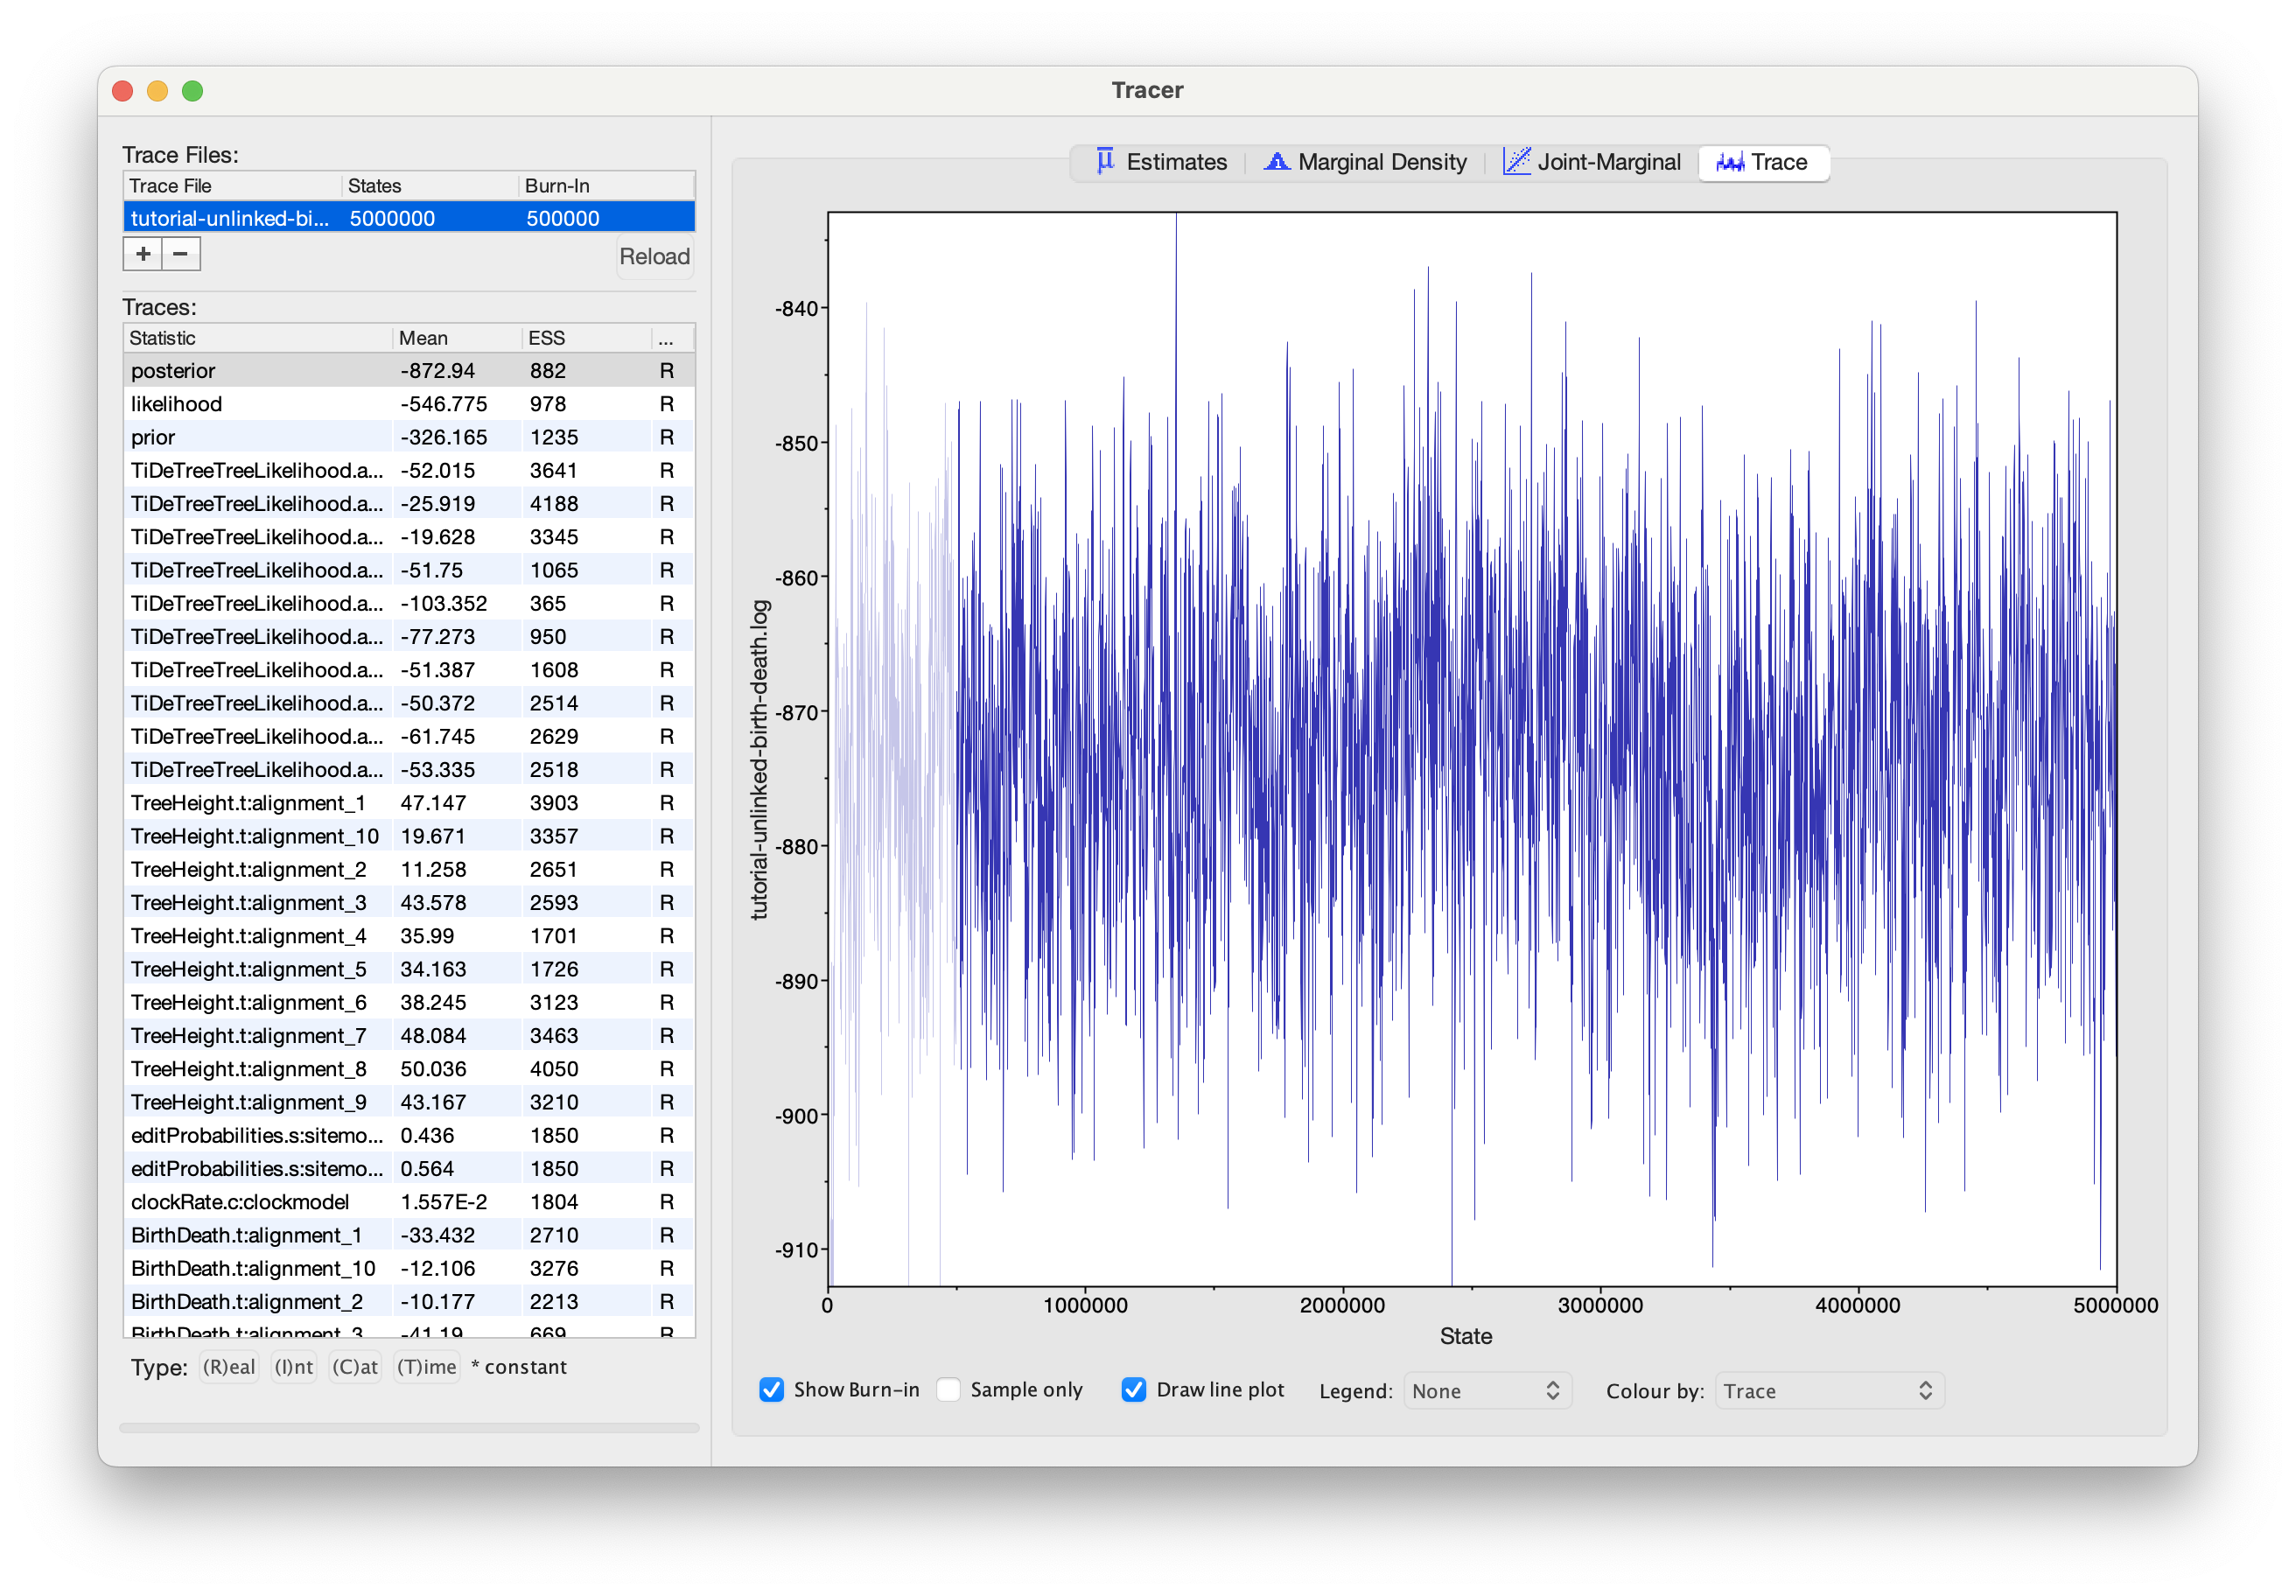Select TreeHeight.t:alignment_10 row

click(x=409, y=836)
